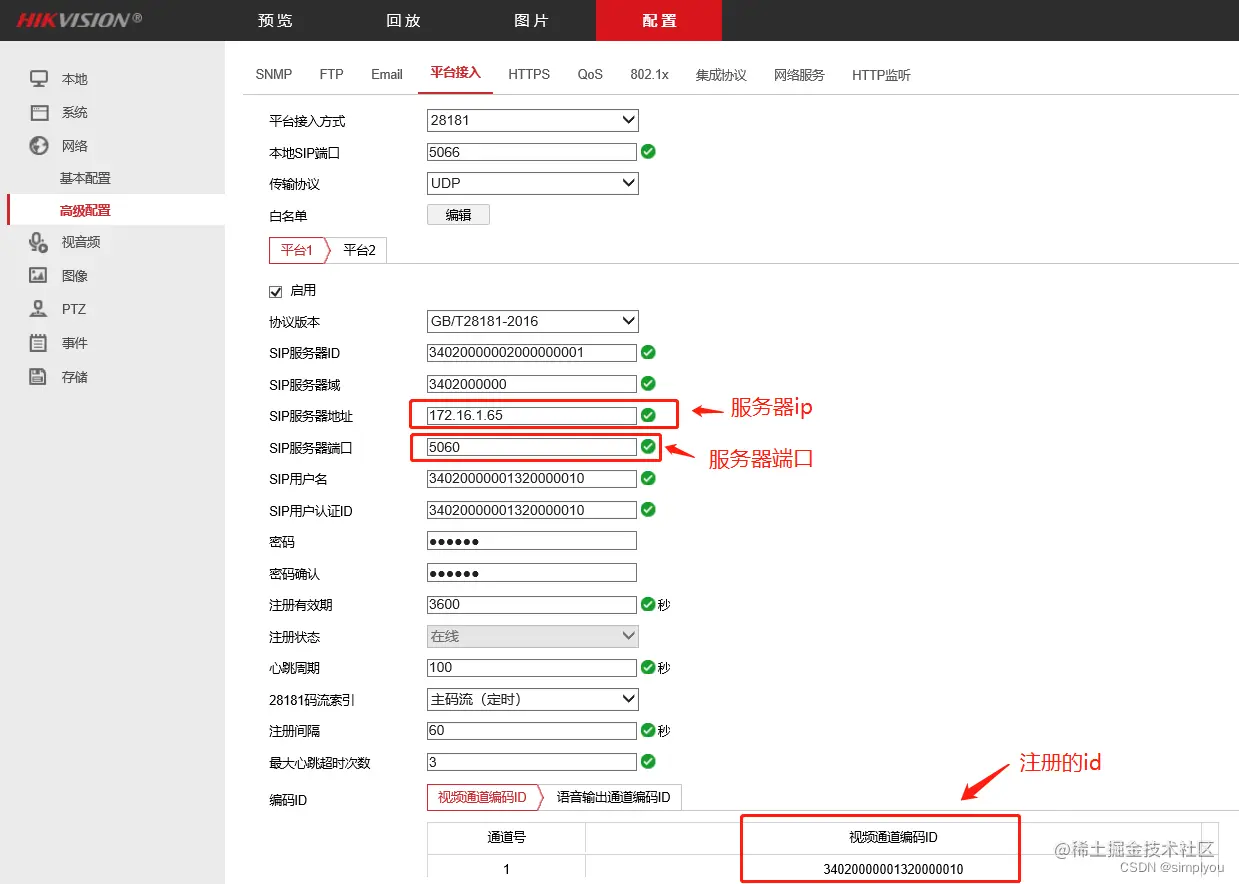
Task: Switch to the 802.1x tab
Action: (649, 74)
